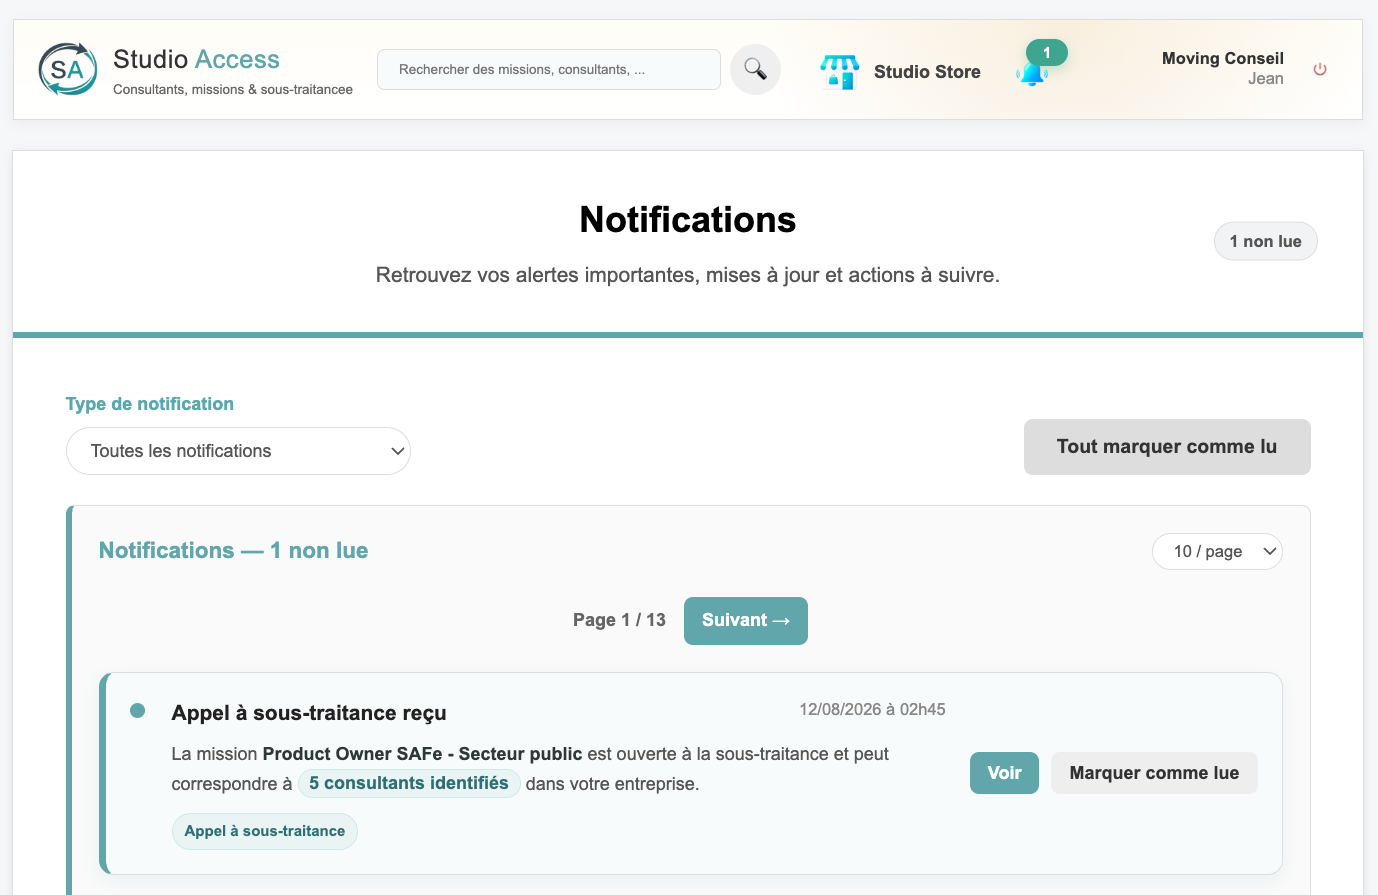
Task: Click the Page 1 / 13 indicator
Action: tap(619, 620)
